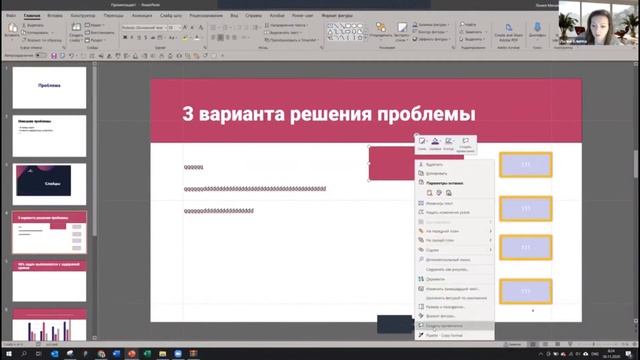640x360 pixels.
Task: Select Create Comment (Создать примечание) in context menu
Action: pos(454,326)
